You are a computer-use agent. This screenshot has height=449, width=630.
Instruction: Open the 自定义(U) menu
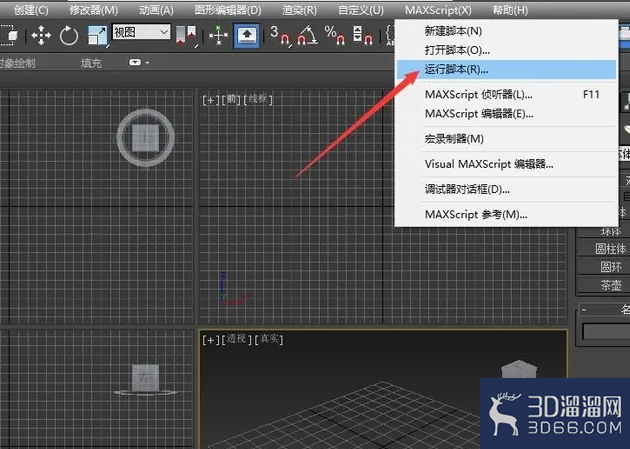[361, 10]
